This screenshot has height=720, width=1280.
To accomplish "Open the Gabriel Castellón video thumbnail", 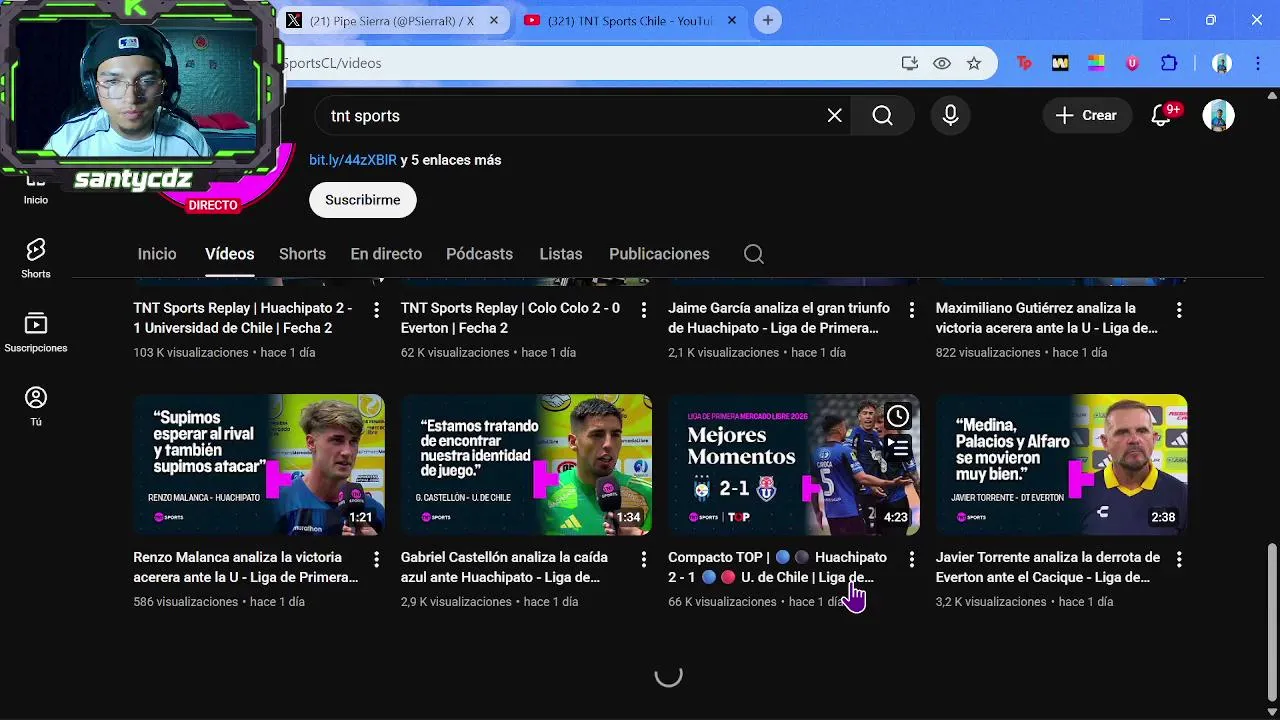I will click(526, 465).
